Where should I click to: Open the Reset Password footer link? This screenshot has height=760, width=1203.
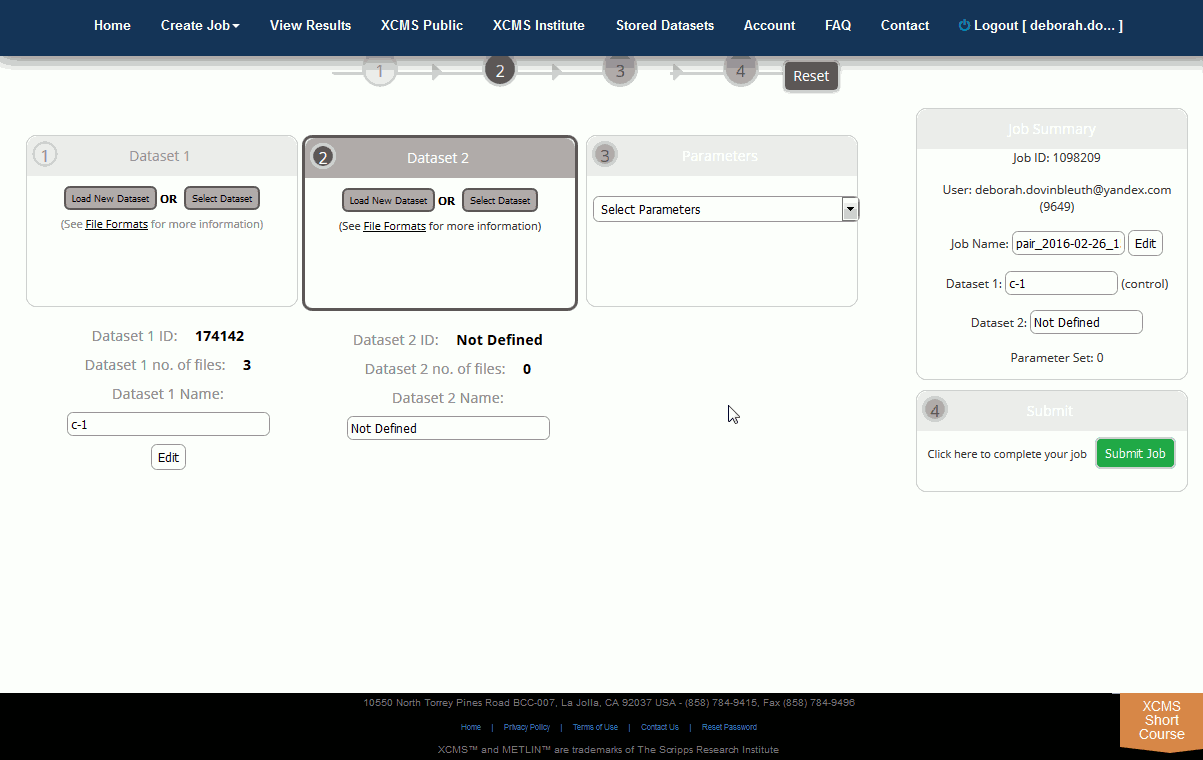click(729, 727)
